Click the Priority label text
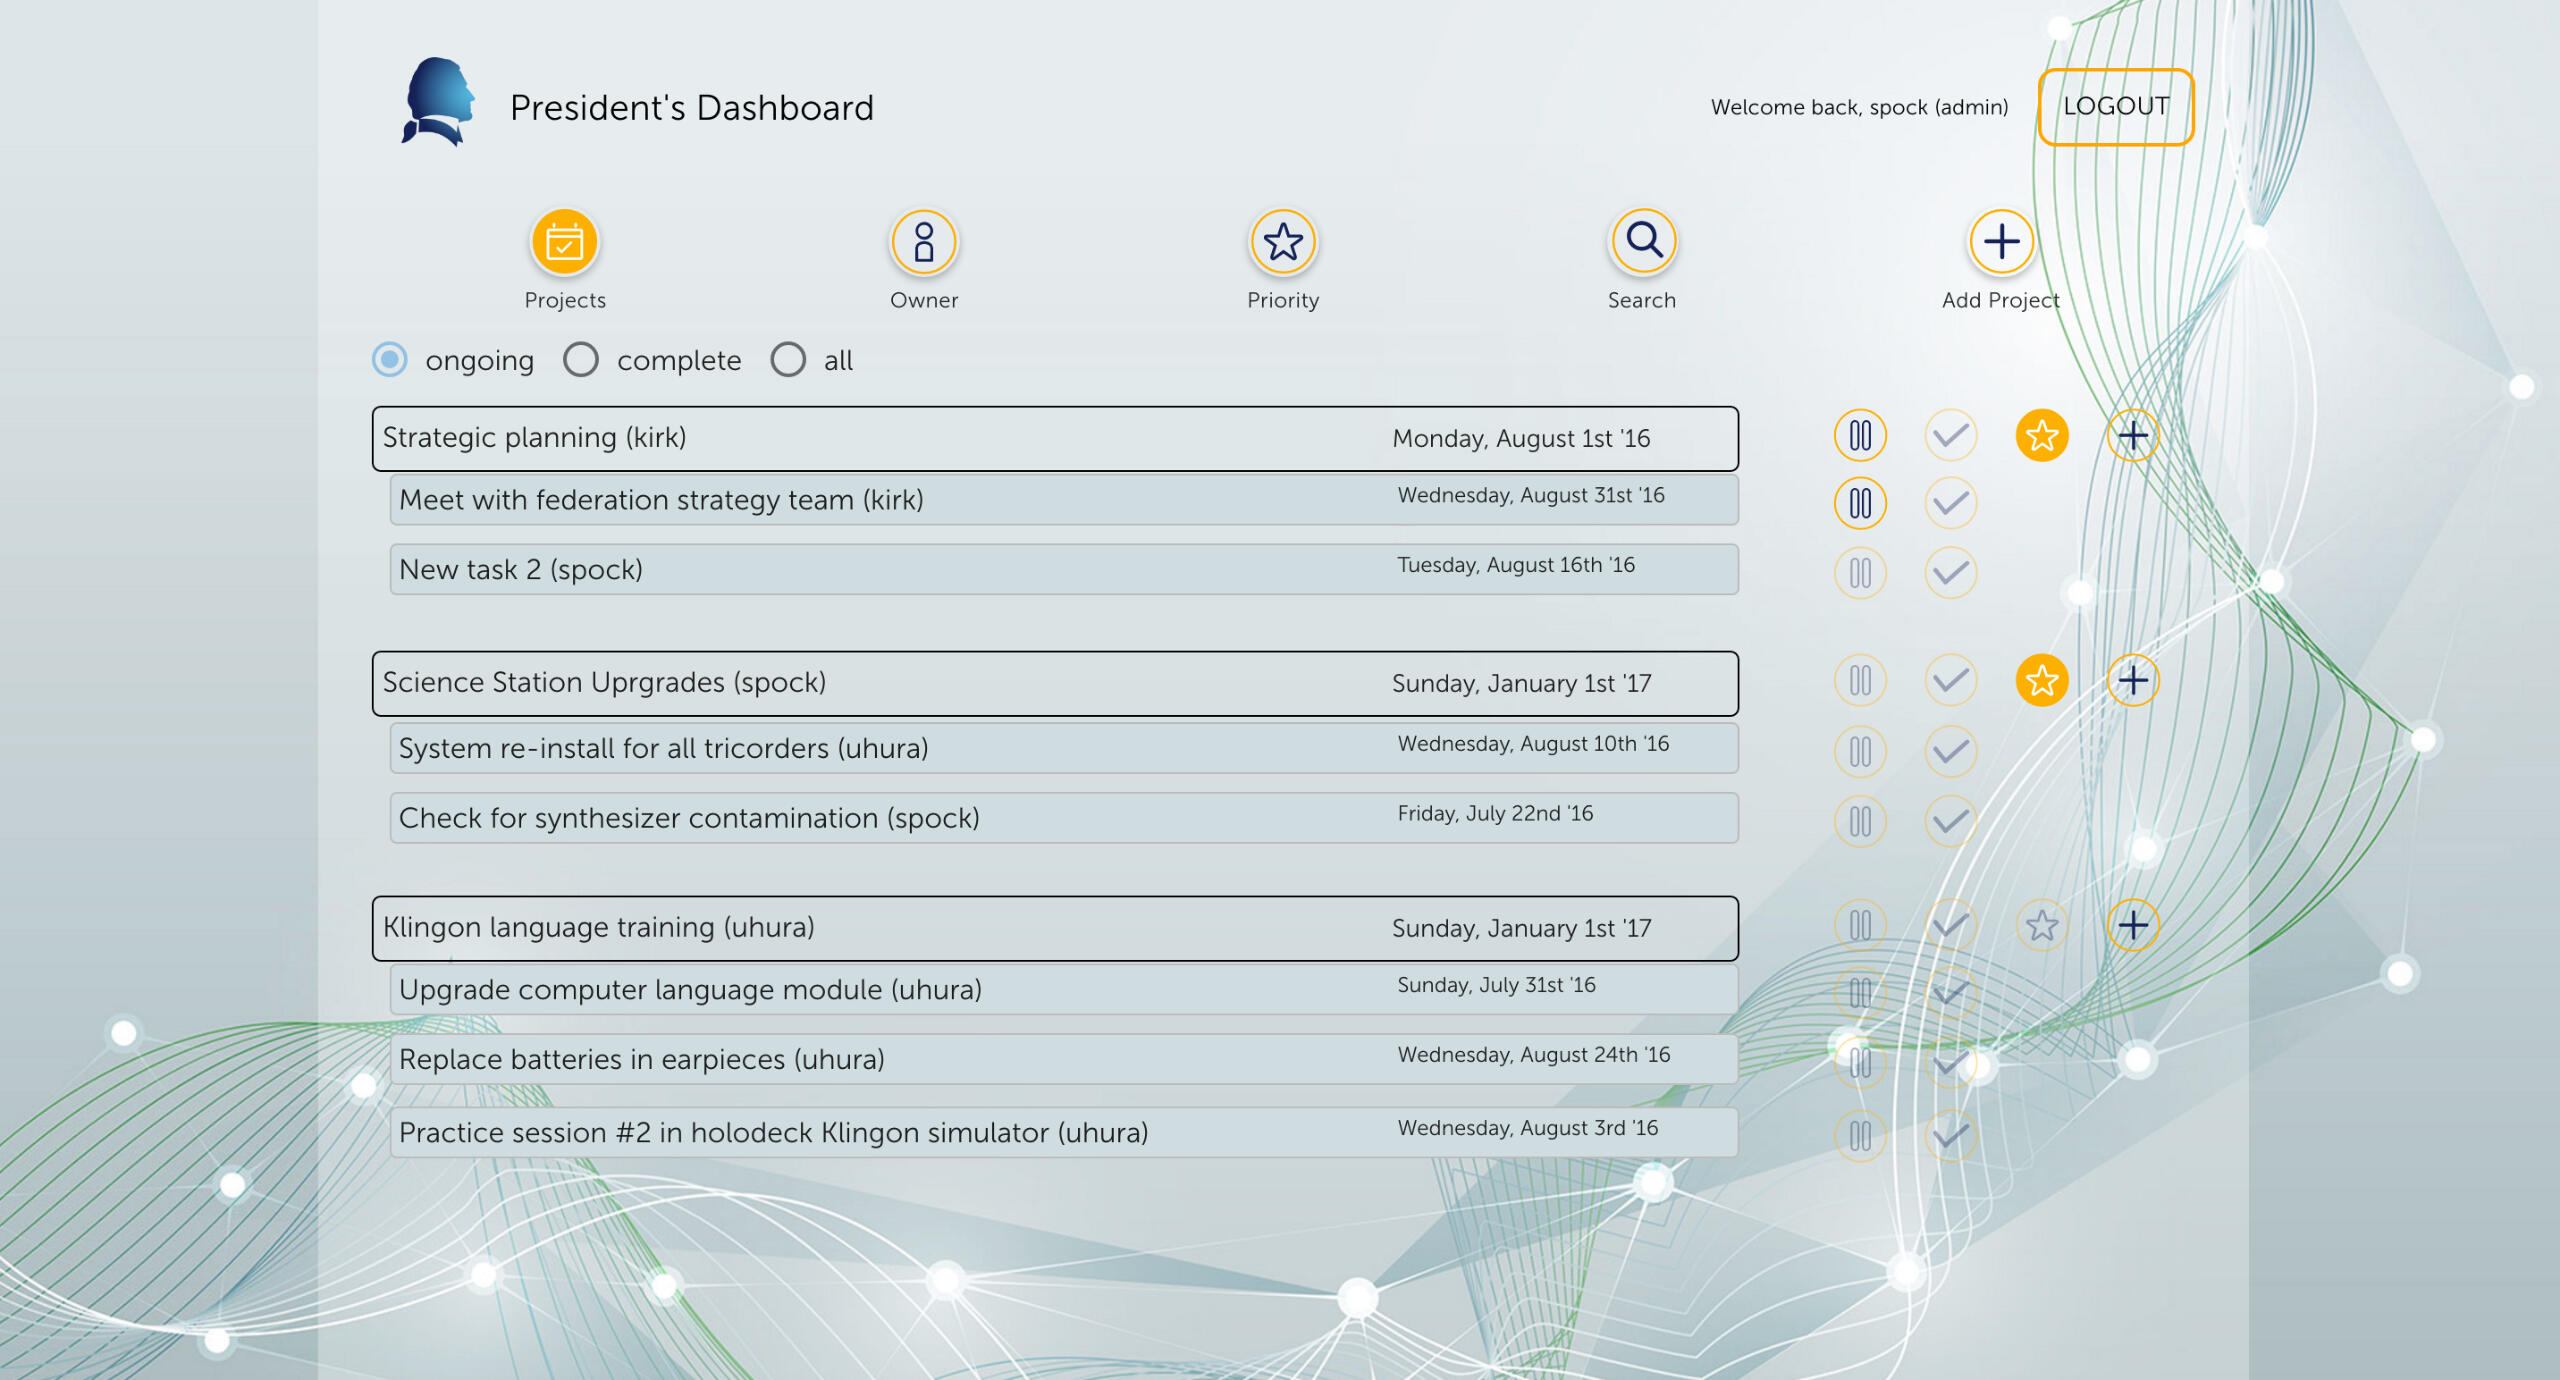The width and height of the screenshot is (2560, 1380). (1283, 300)
